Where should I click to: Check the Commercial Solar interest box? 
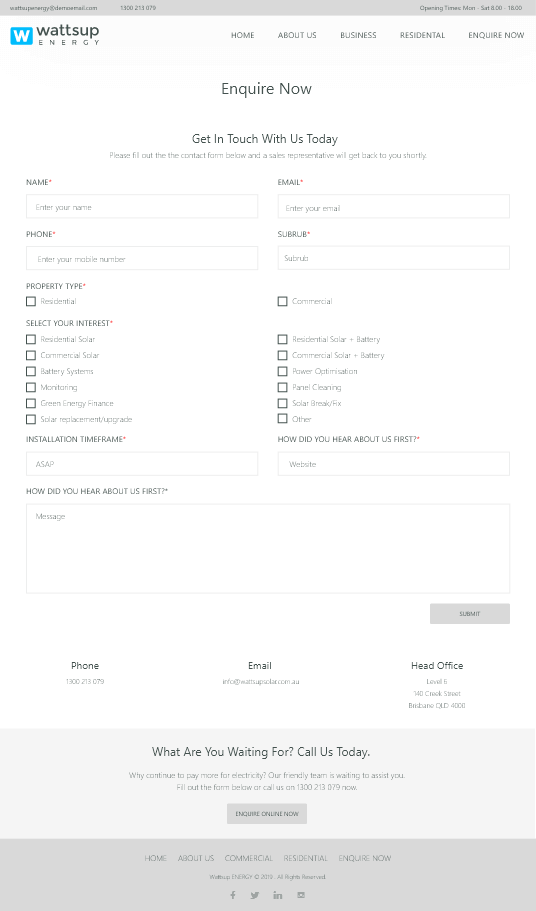[x=31, y=355]
